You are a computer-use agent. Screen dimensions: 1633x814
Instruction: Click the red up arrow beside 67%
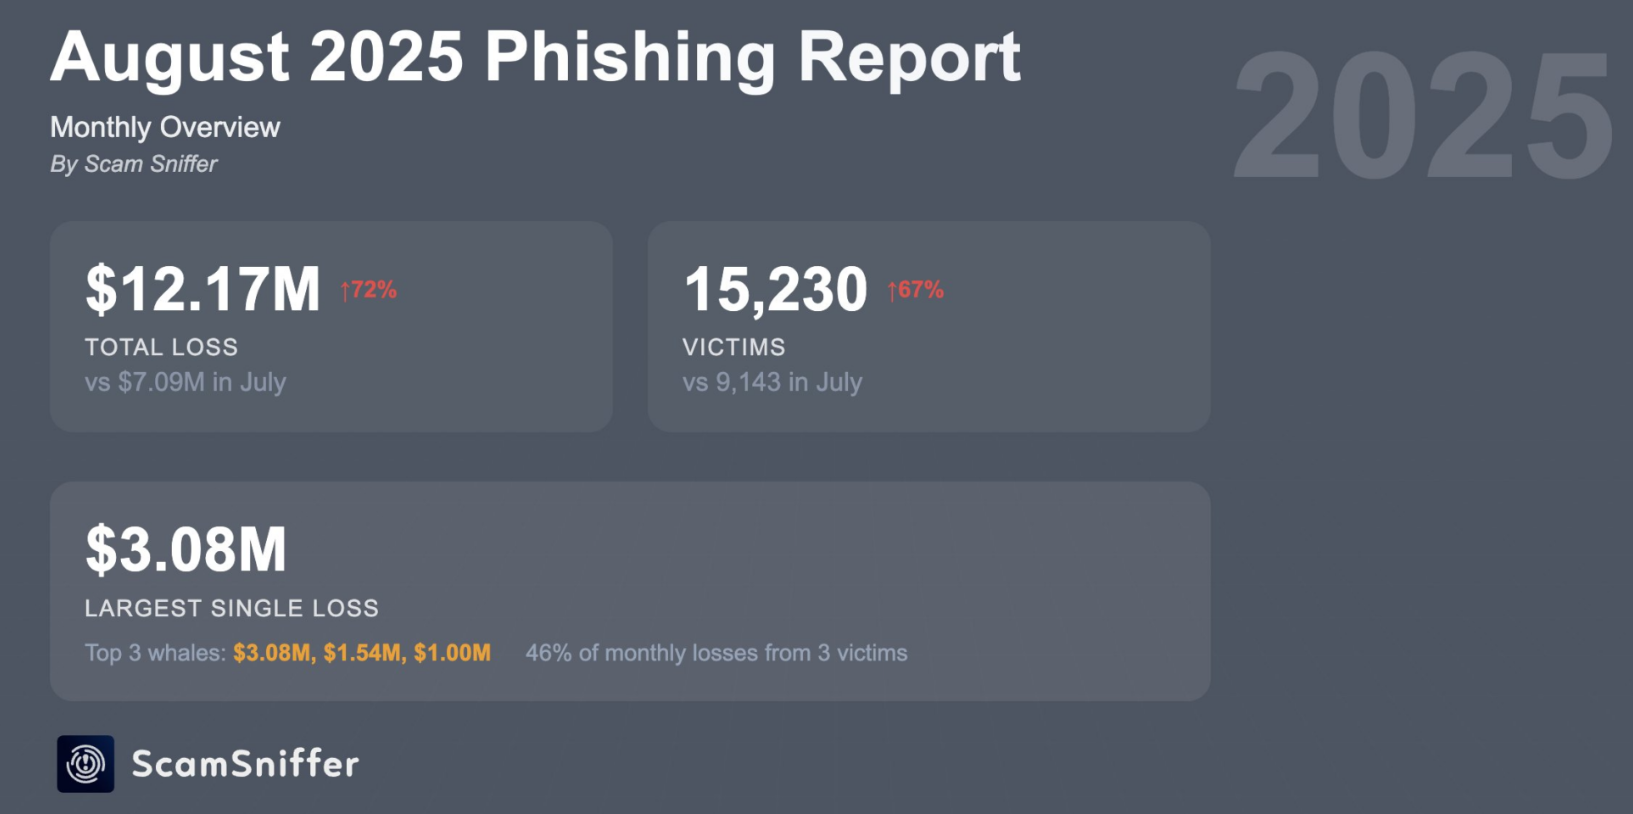pos(892,291)
